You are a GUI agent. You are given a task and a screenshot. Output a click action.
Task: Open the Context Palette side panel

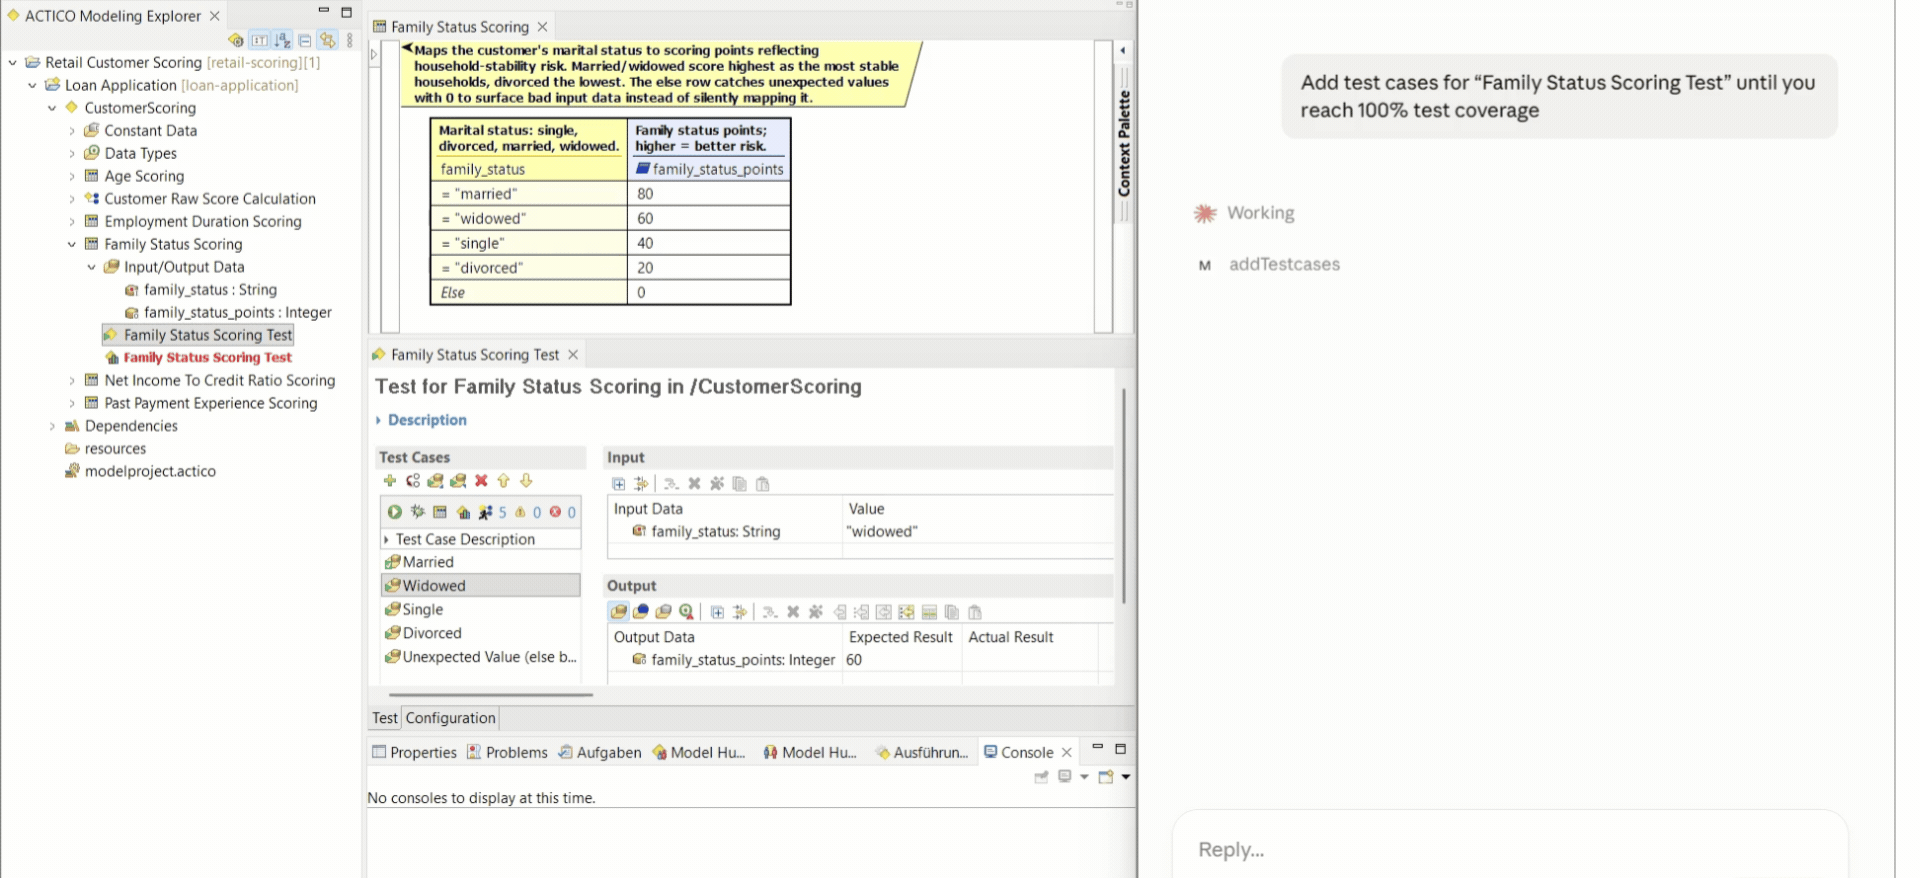click(1124, 143)
